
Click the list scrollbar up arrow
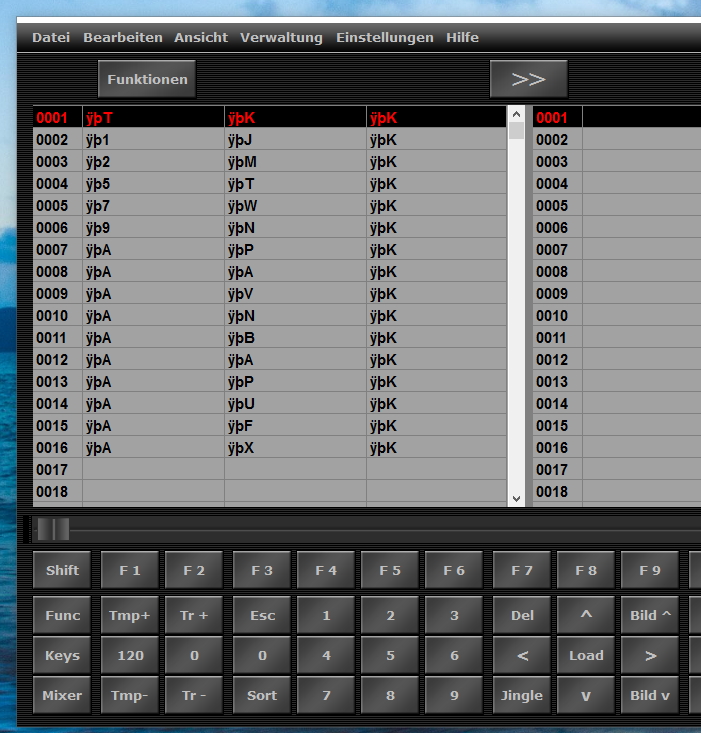pyautogui.click(x=516, y=113)
